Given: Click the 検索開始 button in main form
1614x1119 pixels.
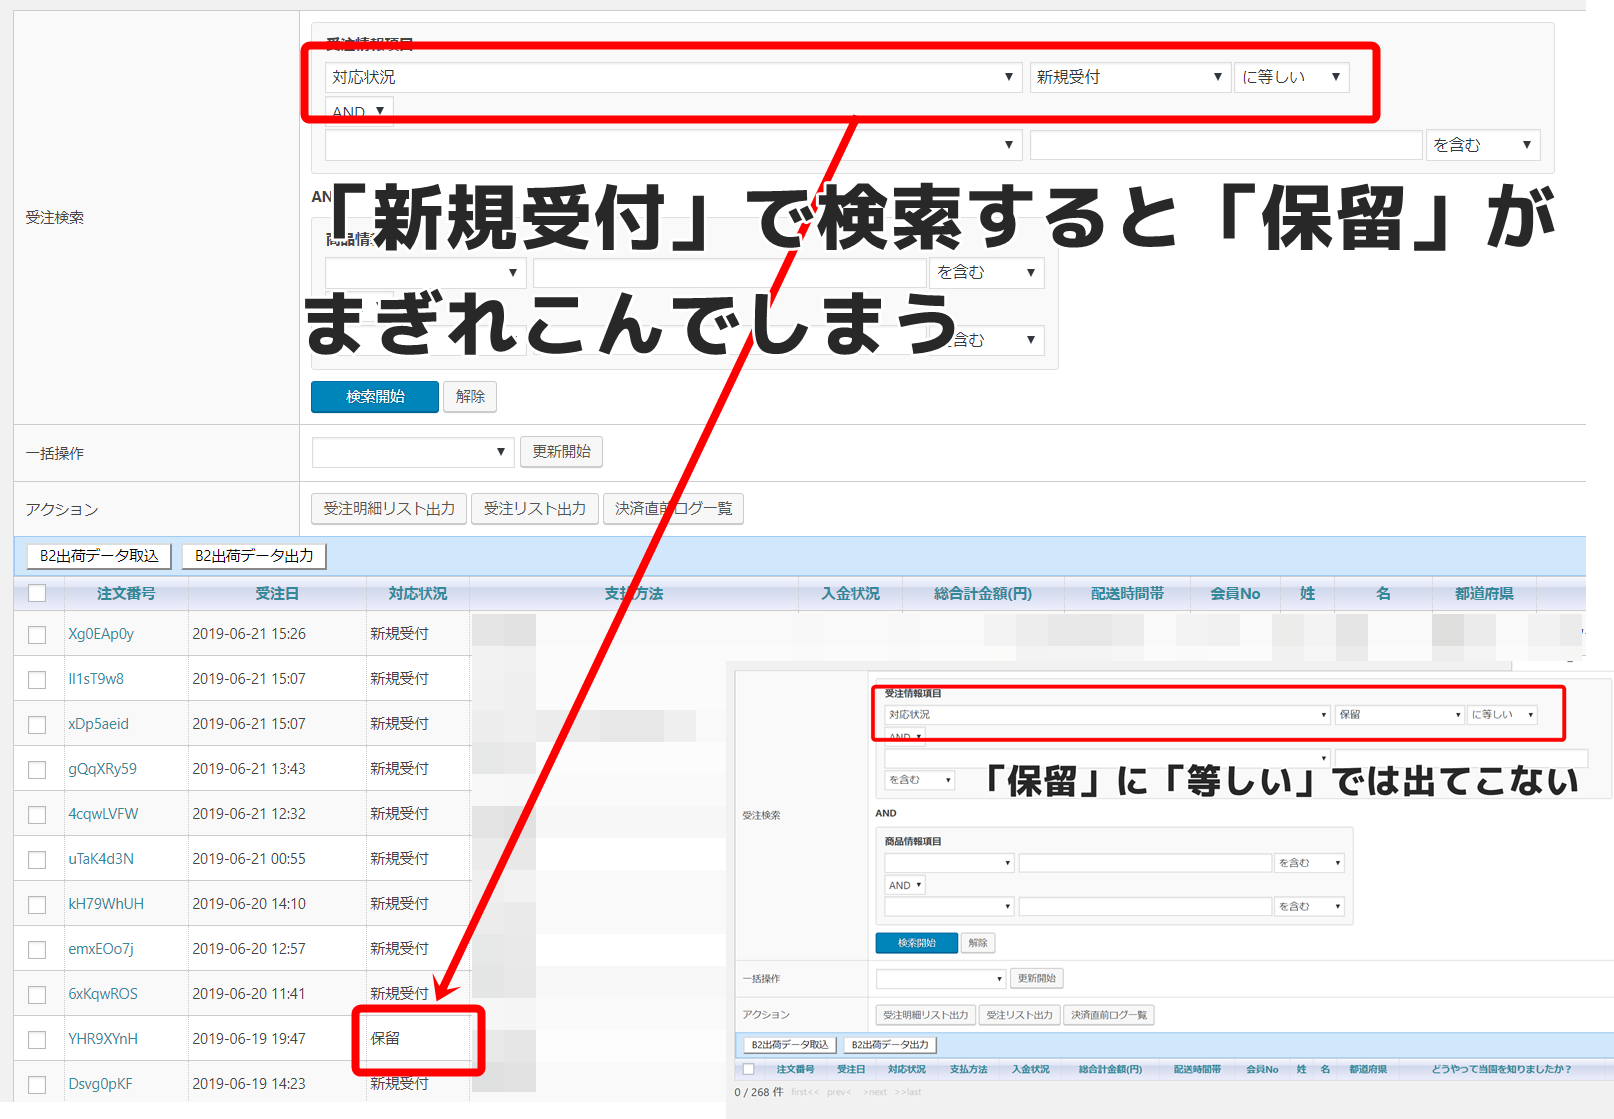Looking at the screenshot, I should (x=375, y=397).
